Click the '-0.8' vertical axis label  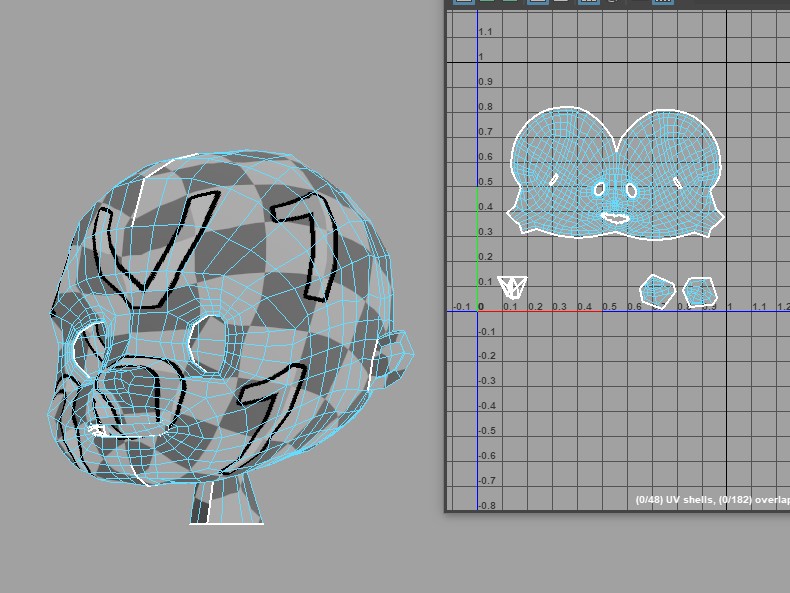pos(487,505)
